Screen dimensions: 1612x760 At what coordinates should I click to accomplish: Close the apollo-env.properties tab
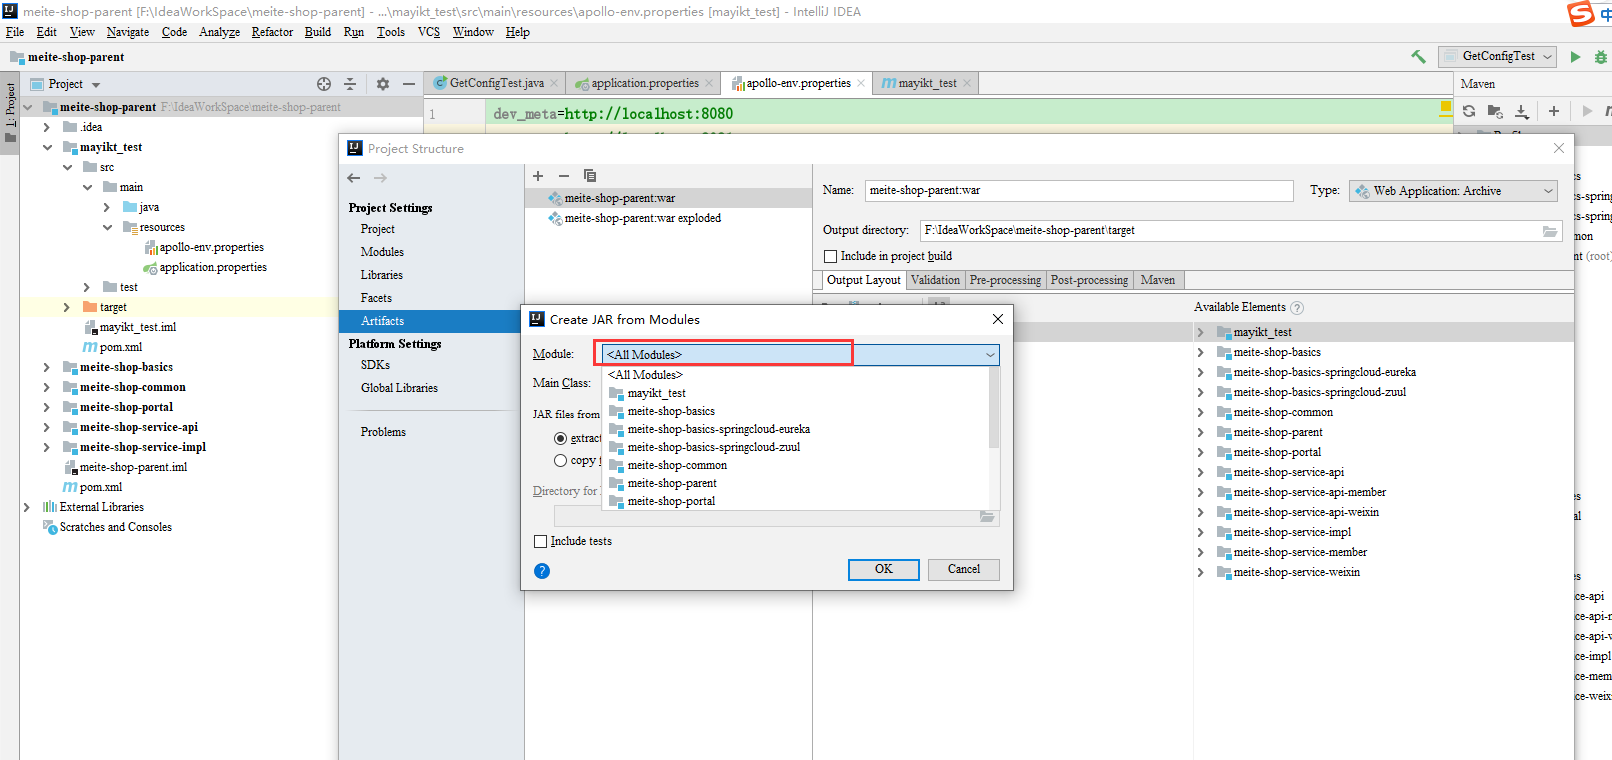[x=860, y=83]
